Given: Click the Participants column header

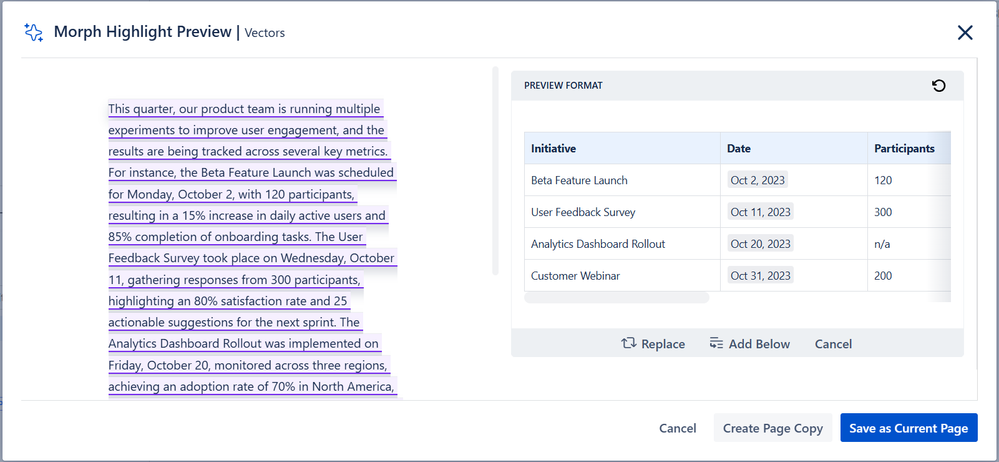Looking at the screenshot, I should (x=904, y=148).
